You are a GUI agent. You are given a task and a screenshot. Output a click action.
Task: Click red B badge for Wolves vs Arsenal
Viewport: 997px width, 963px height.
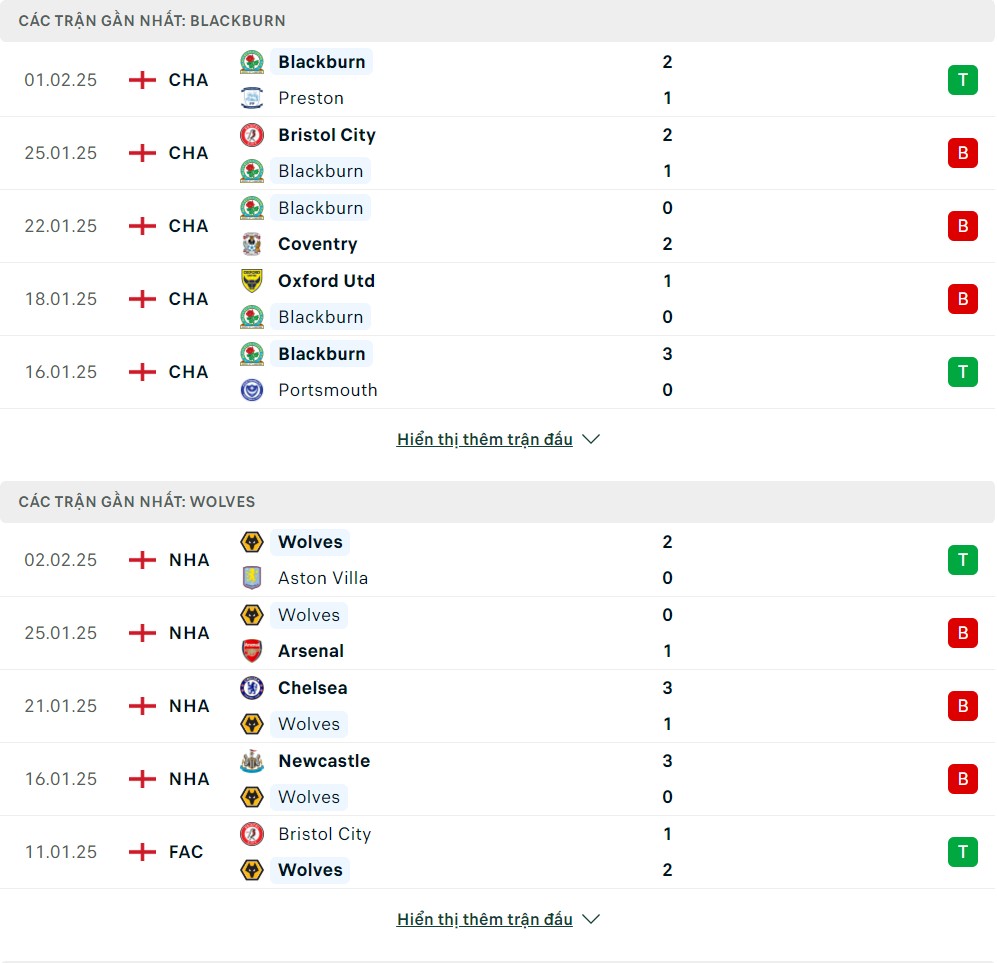963,633
